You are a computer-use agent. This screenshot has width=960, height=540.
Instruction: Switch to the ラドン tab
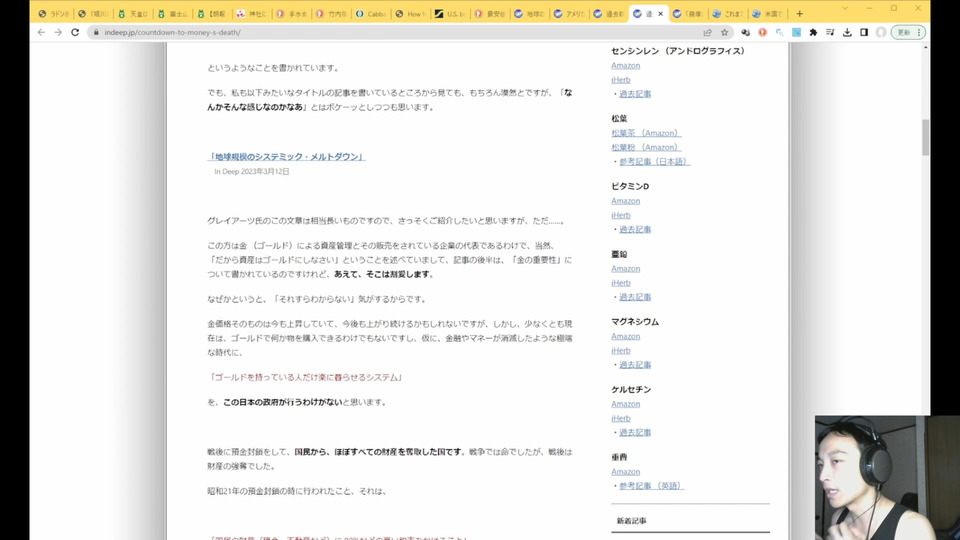(x=53, y=13)
